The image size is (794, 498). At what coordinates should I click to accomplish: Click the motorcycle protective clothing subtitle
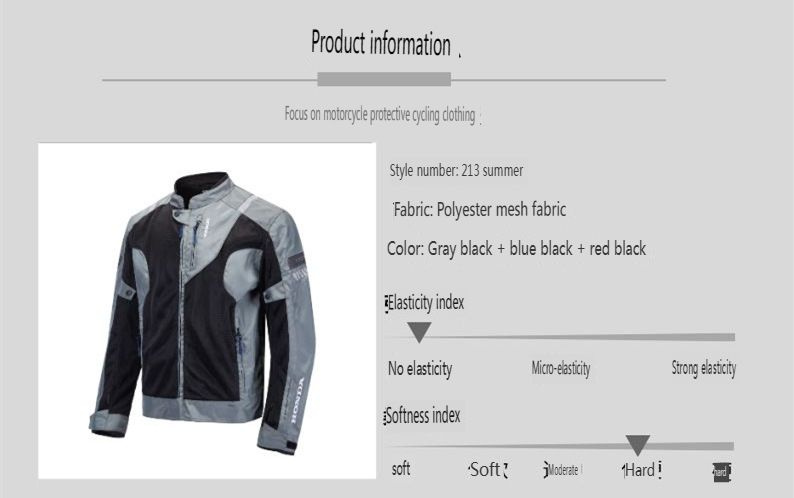pos(380,114)
